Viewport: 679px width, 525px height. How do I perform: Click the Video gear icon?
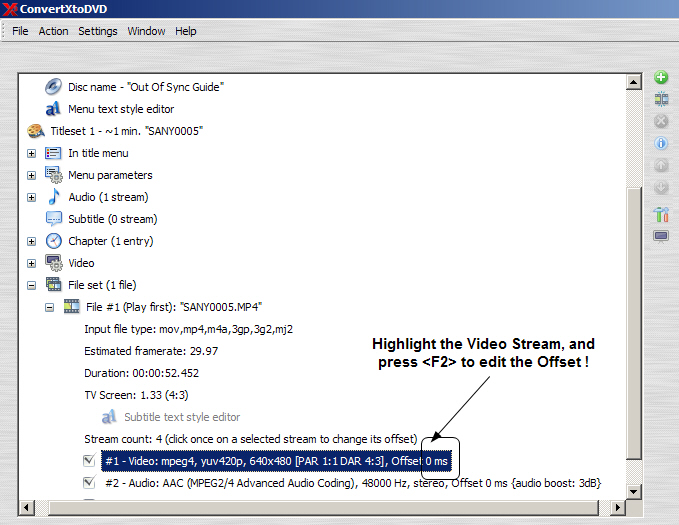tap(54, 263)
